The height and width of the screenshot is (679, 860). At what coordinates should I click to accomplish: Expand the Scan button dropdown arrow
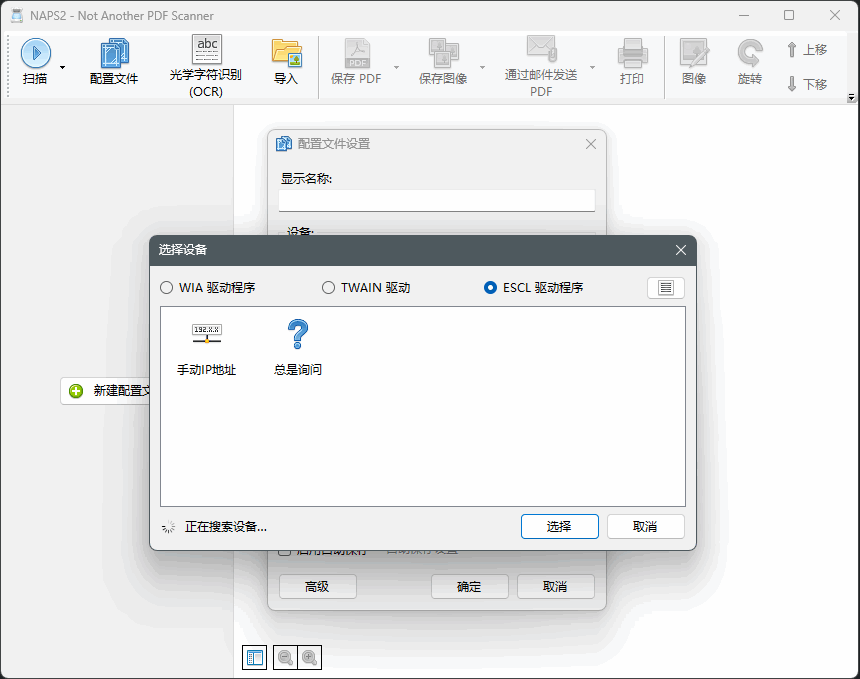(63, 68)
